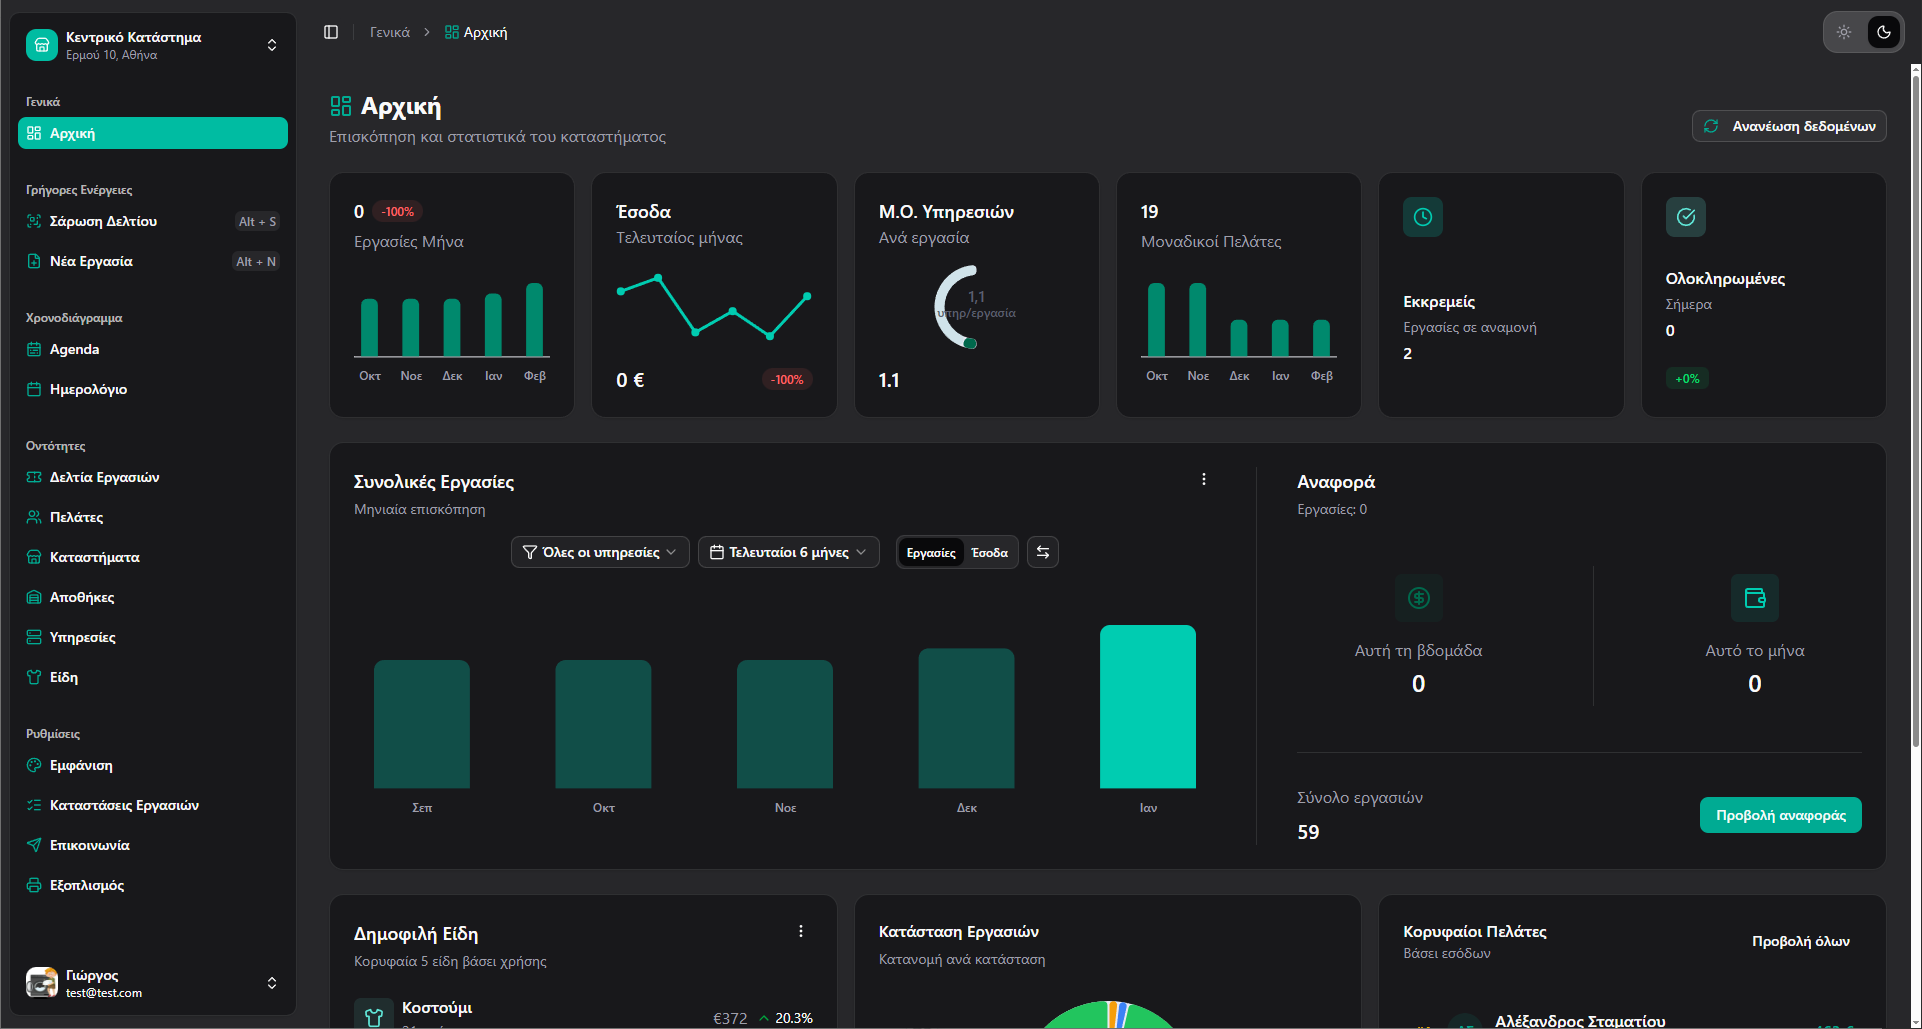Open Καταστήματα stores page
The height and width of the screenshot is (1029, 1922).
[153, 557]
